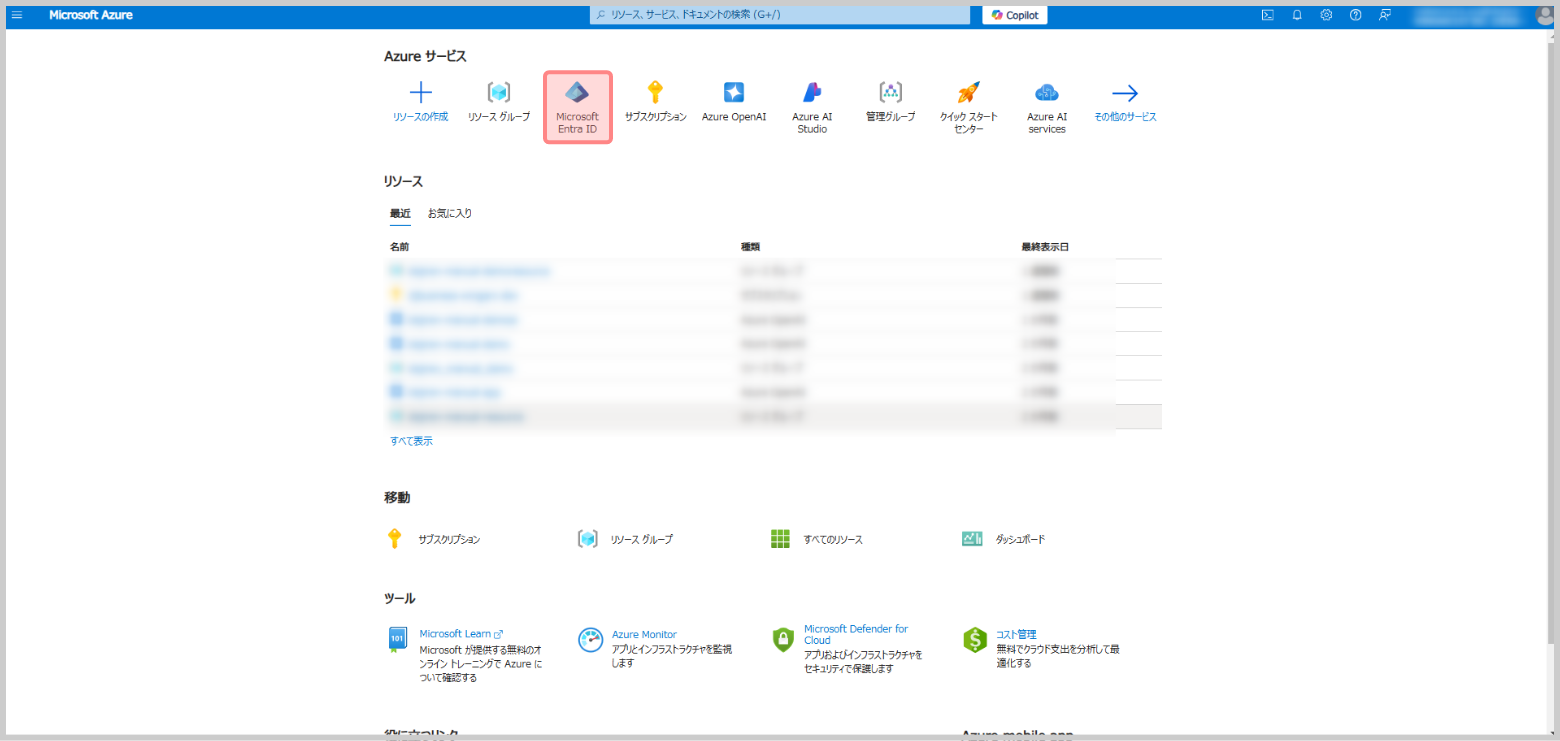This screenshot has height=741, width=1560.
Task: Go to ダッシュボード
Action: coord(1020,539)
